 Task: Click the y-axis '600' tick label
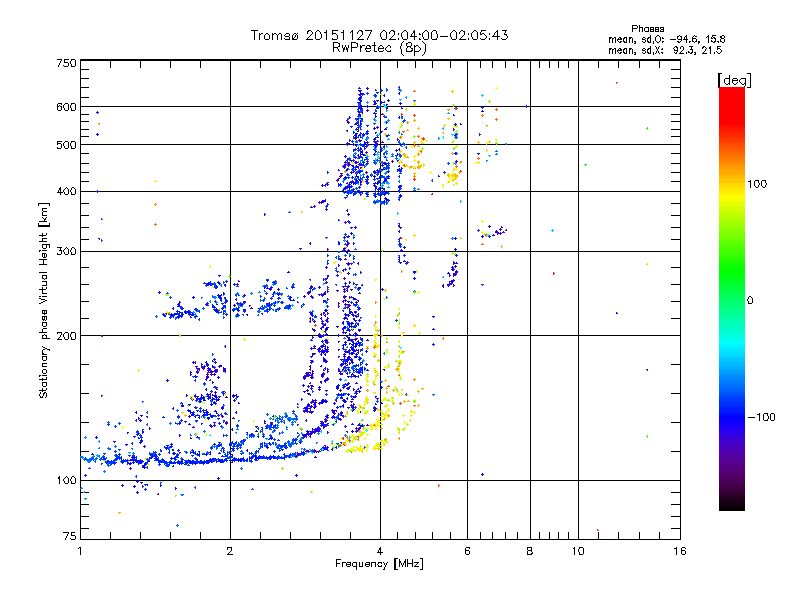pyautogui.click(x=66, y=107)
